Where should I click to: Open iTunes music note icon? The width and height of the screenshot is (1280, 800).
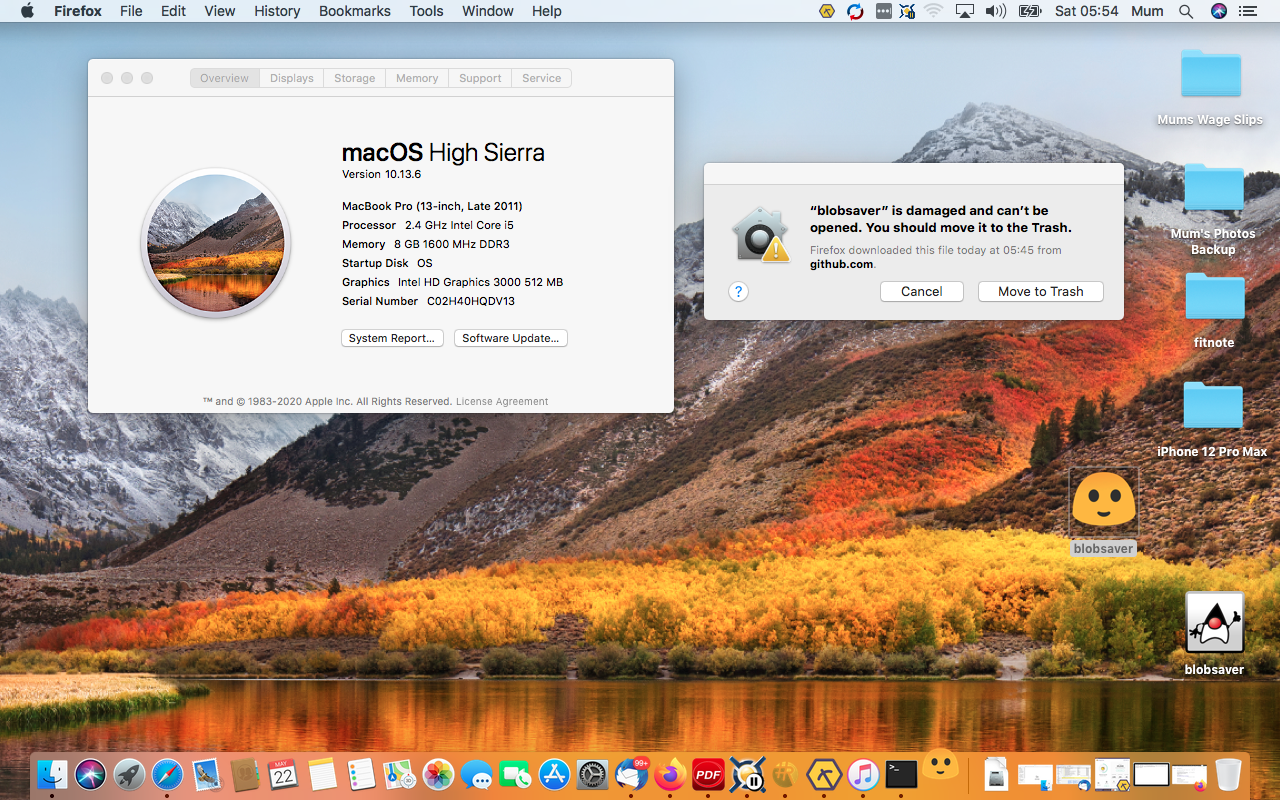click(863, 774)
